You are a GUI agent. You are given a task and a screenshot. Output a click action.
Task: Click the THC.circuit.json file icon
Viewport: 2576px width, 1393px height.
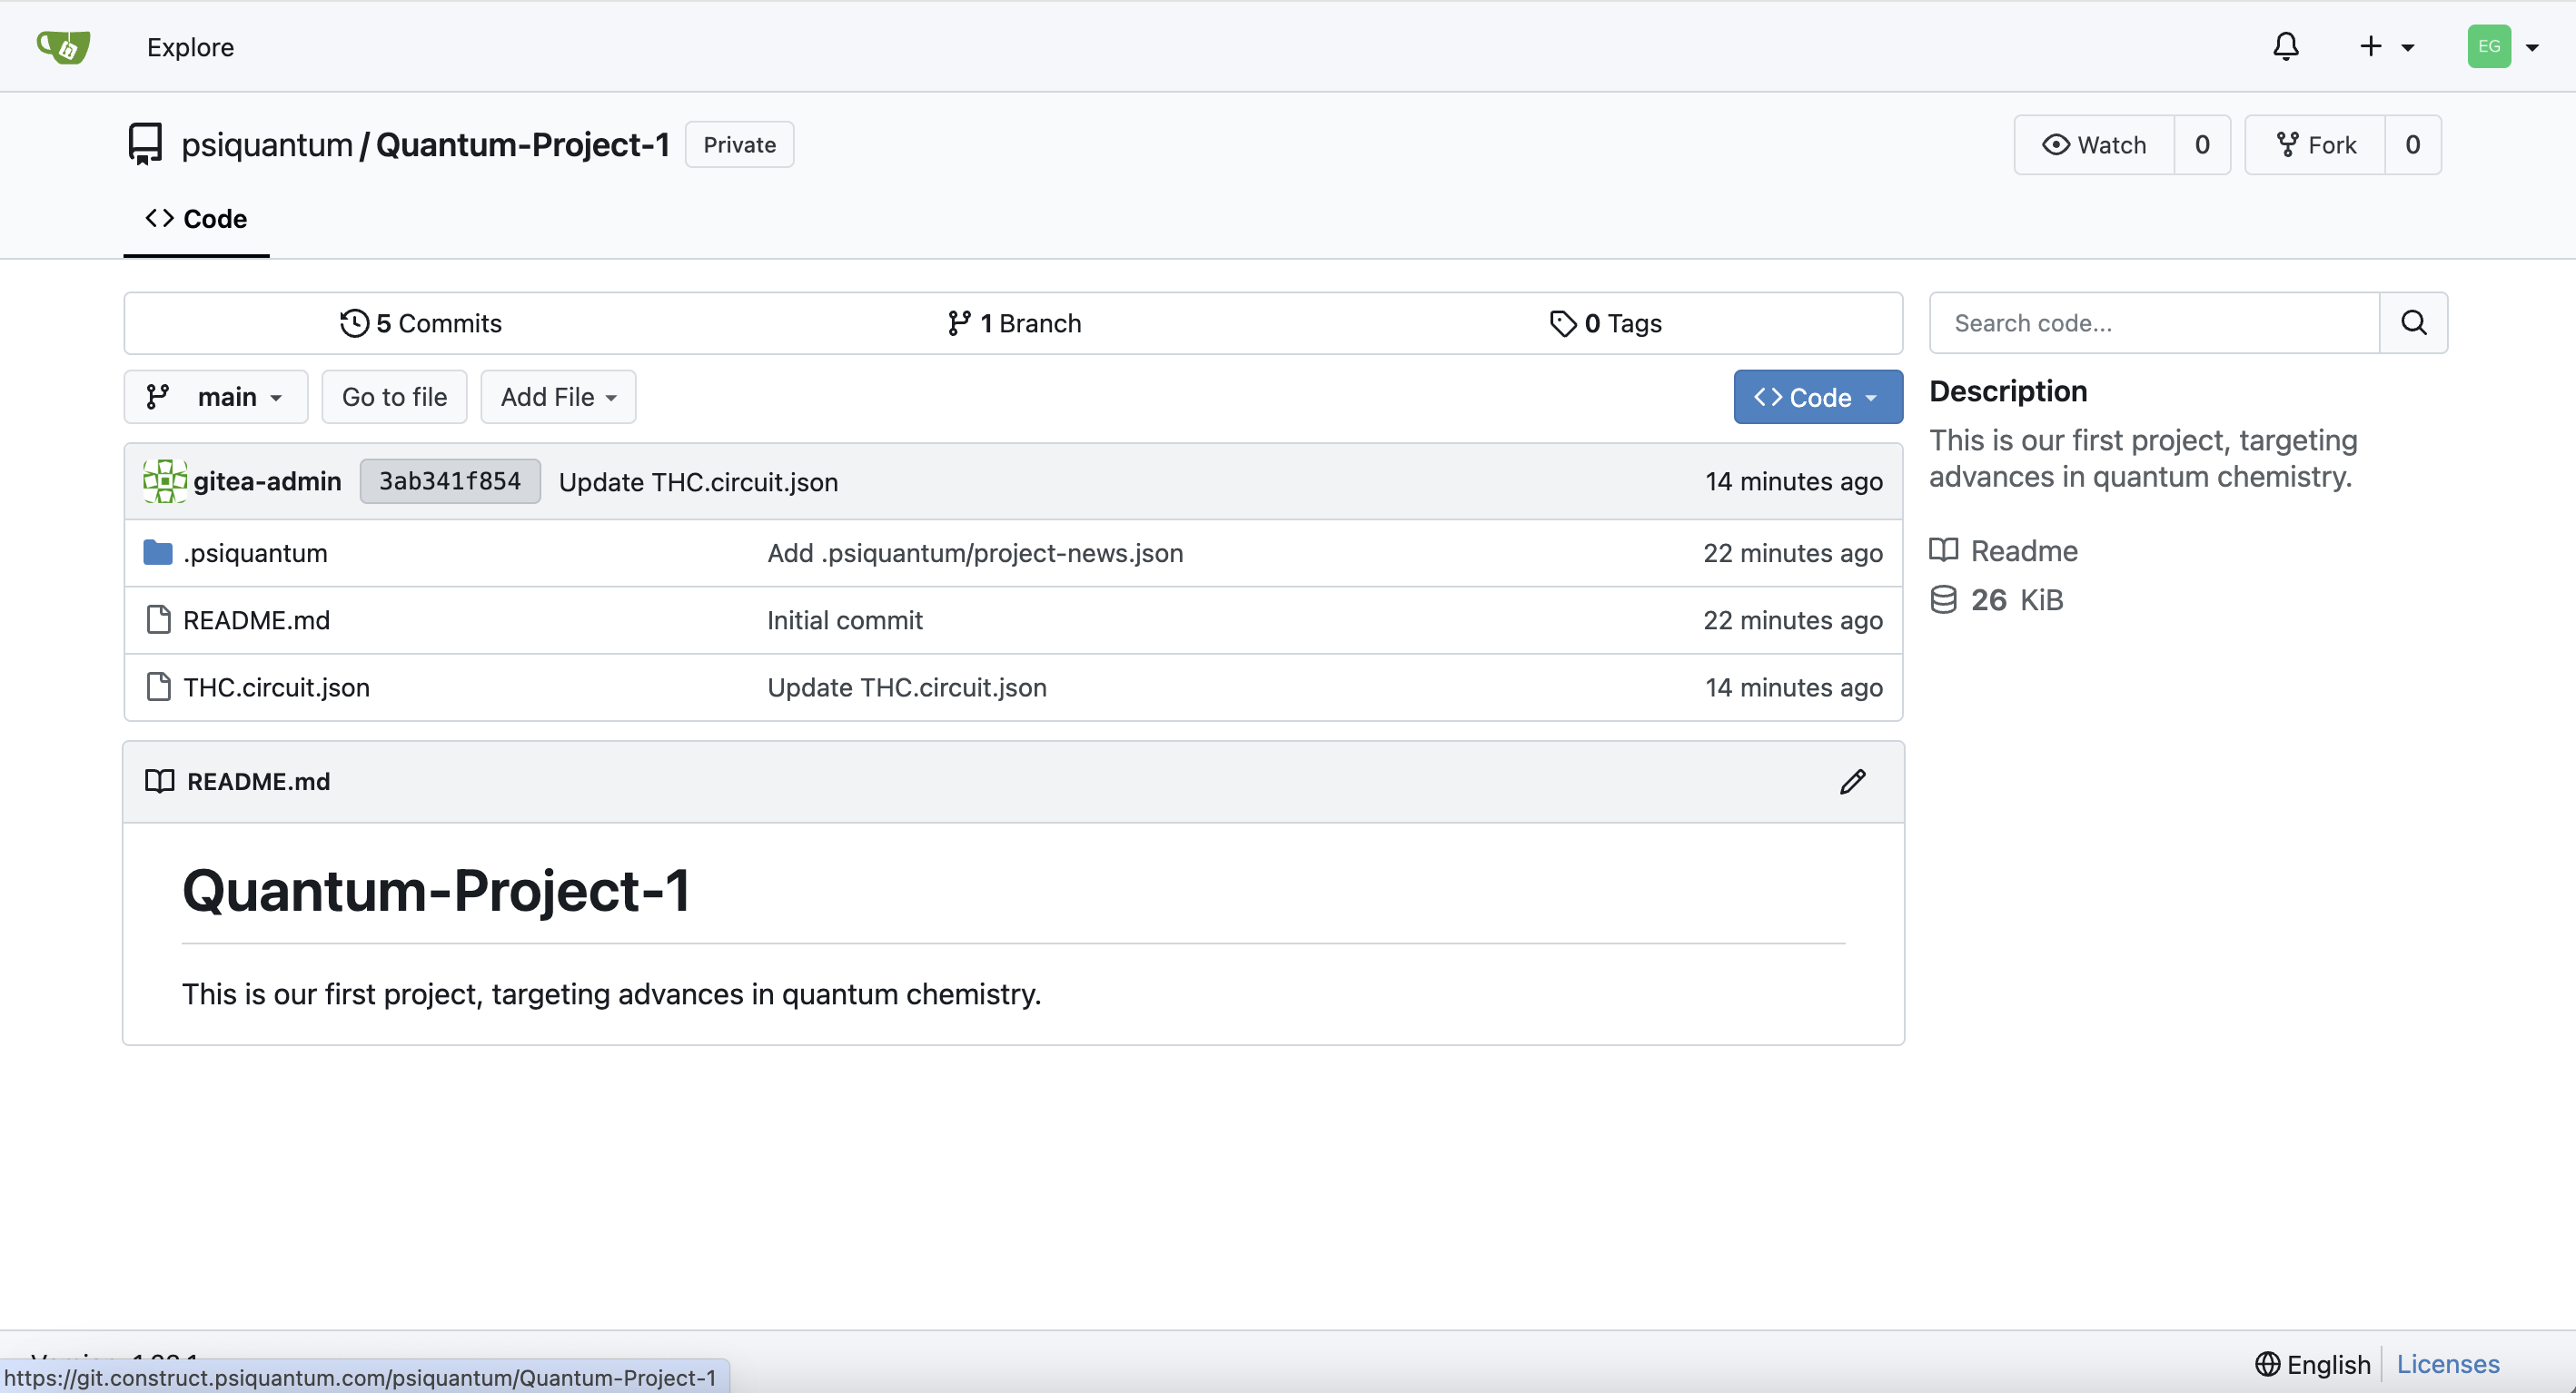click(x=158, y=686)
